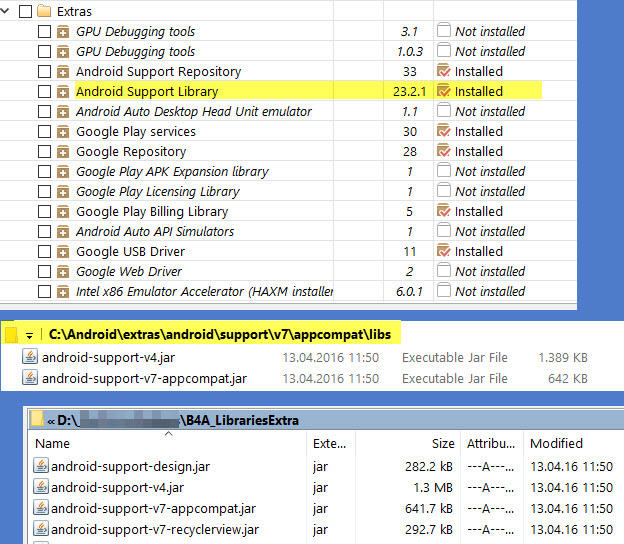Select android-support-v4.jar in appcompat libs folder
This screenshot has width=624, height=544.
(108, 357)
